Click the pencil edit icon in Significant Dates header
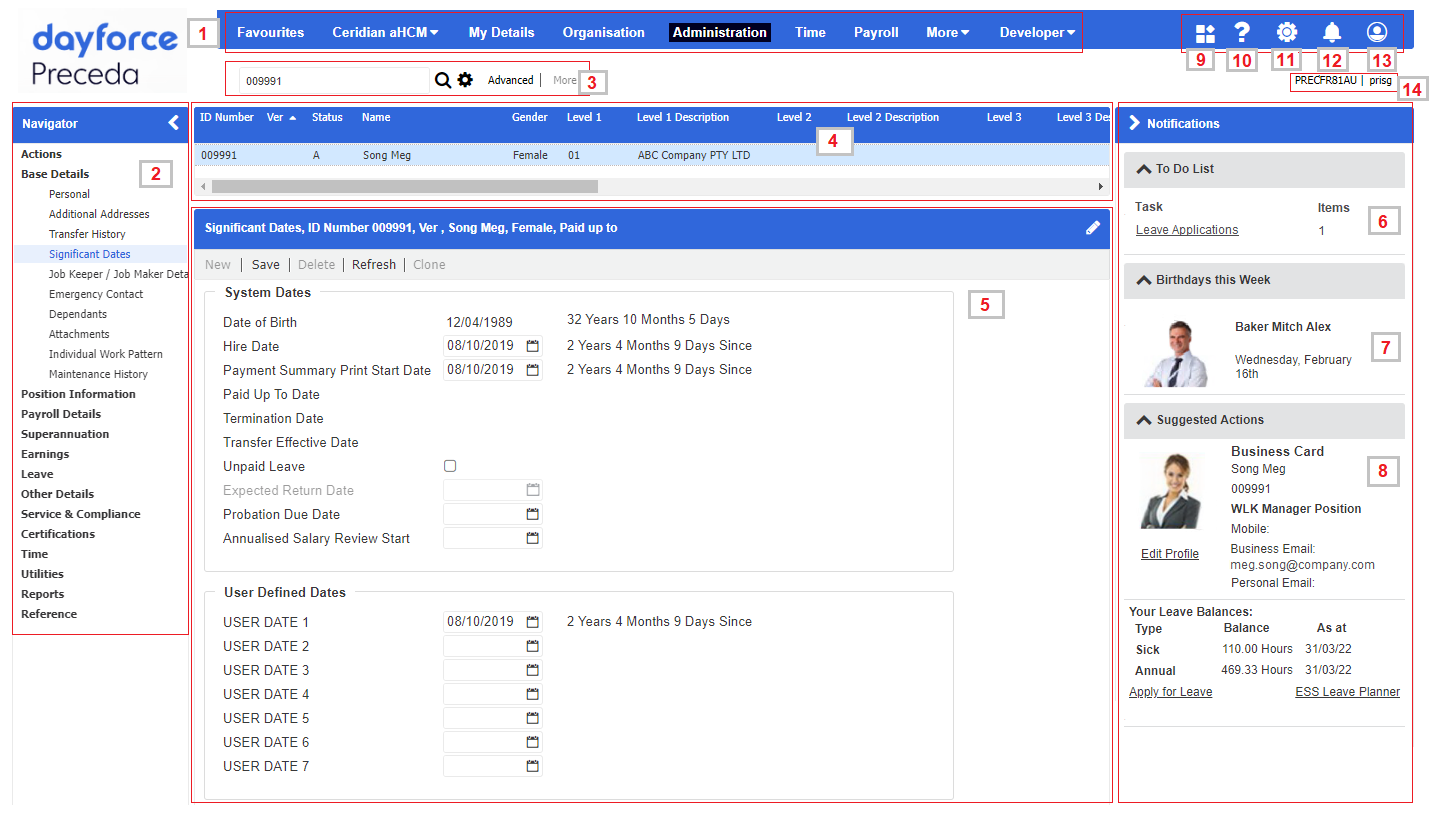 (x=1093, y=228)
